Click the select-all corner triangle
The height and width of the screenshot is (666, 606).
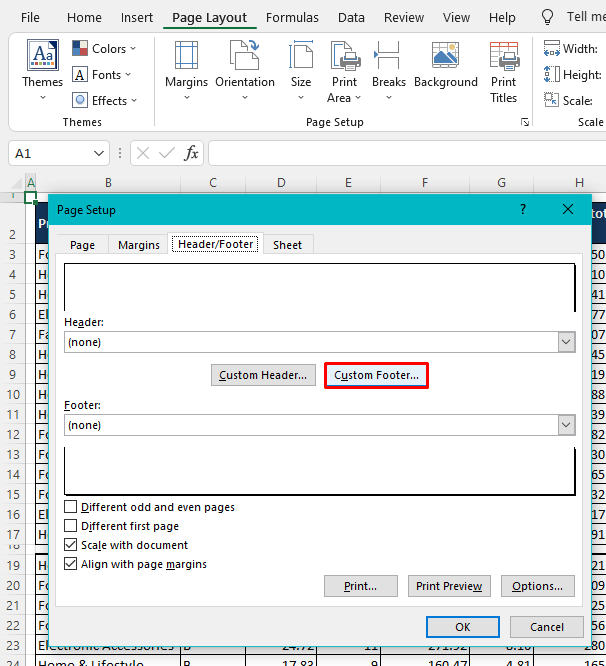(16, 183)
